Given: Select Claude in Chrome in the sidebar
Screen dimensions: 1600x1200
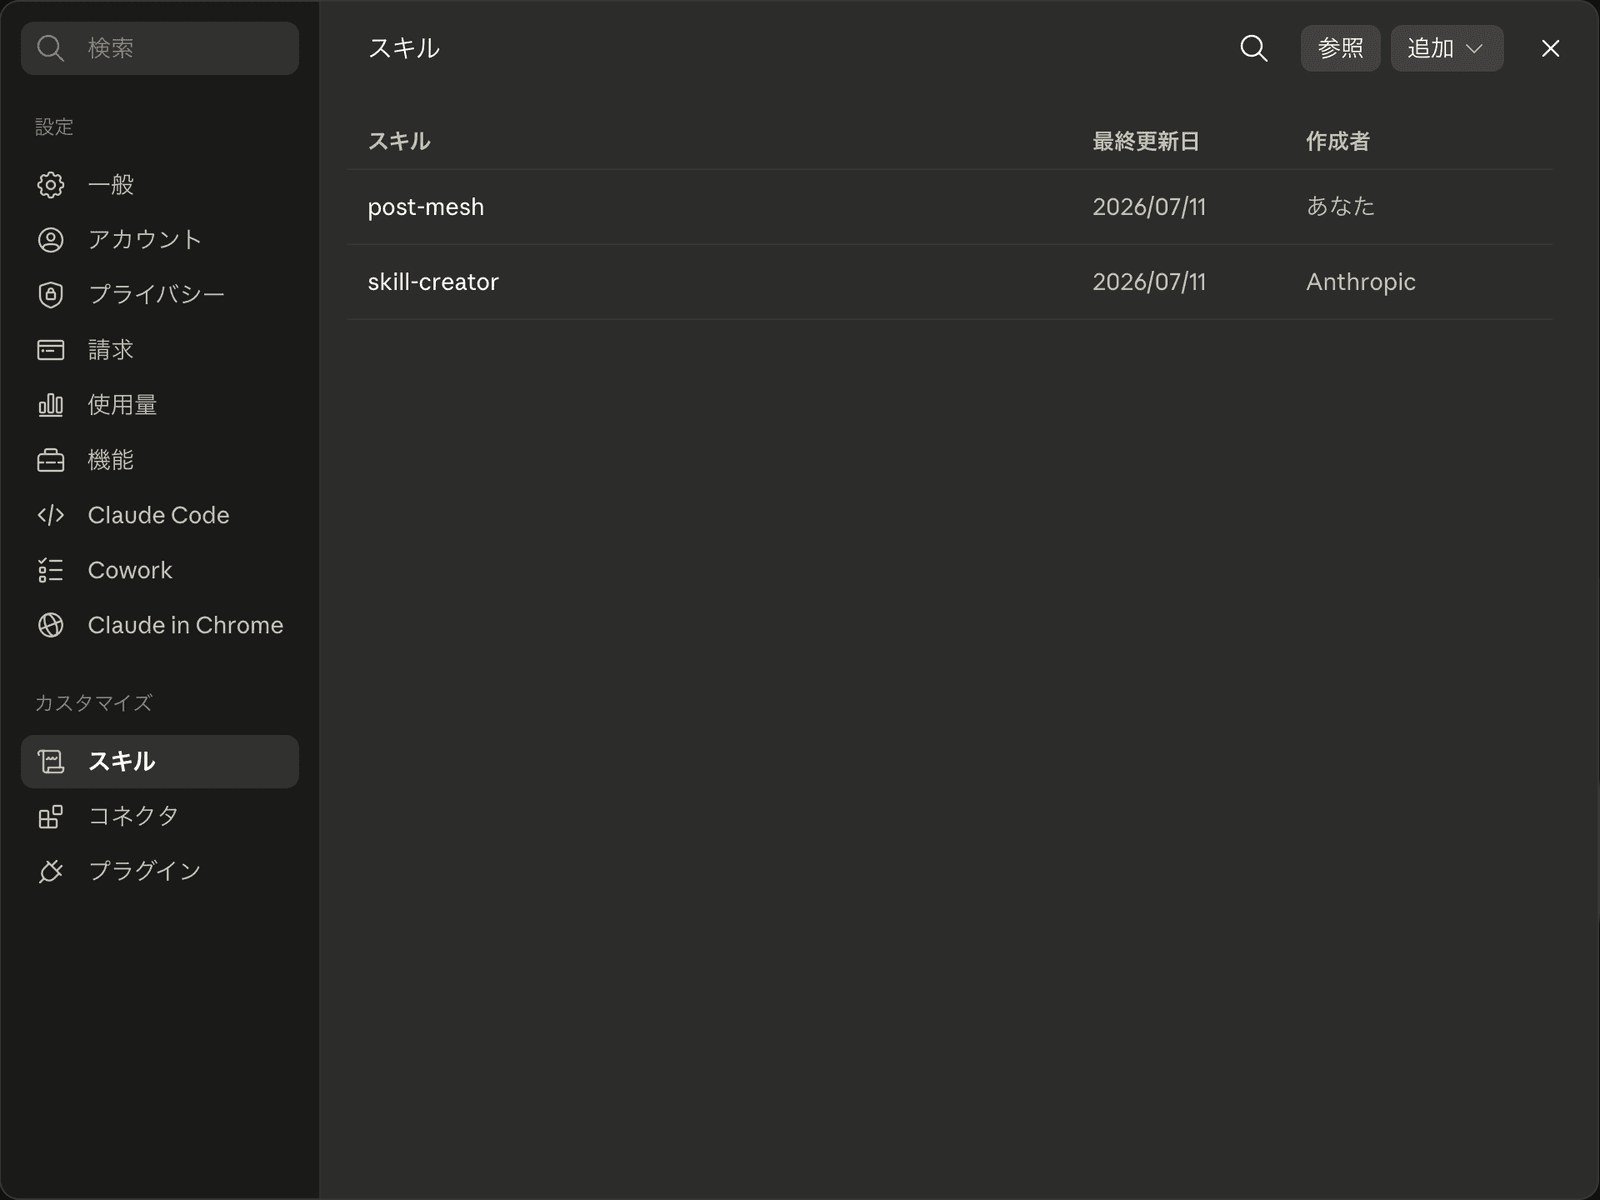Looking at the screenshot, I should point(160,625).
